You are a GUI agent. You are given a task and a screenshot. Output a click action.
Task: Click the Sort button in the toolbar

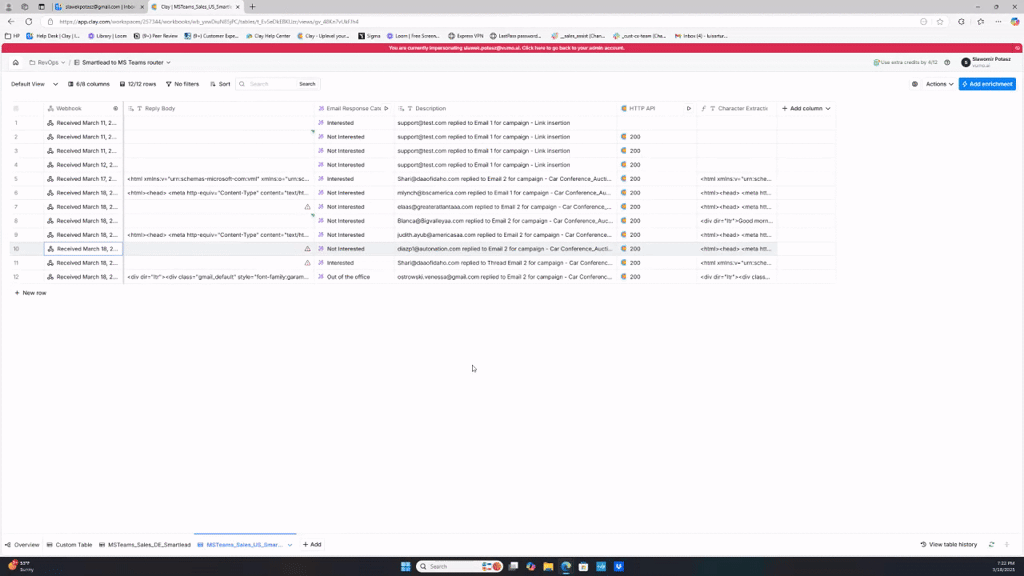pyautogui.click(x=220, y=84)
